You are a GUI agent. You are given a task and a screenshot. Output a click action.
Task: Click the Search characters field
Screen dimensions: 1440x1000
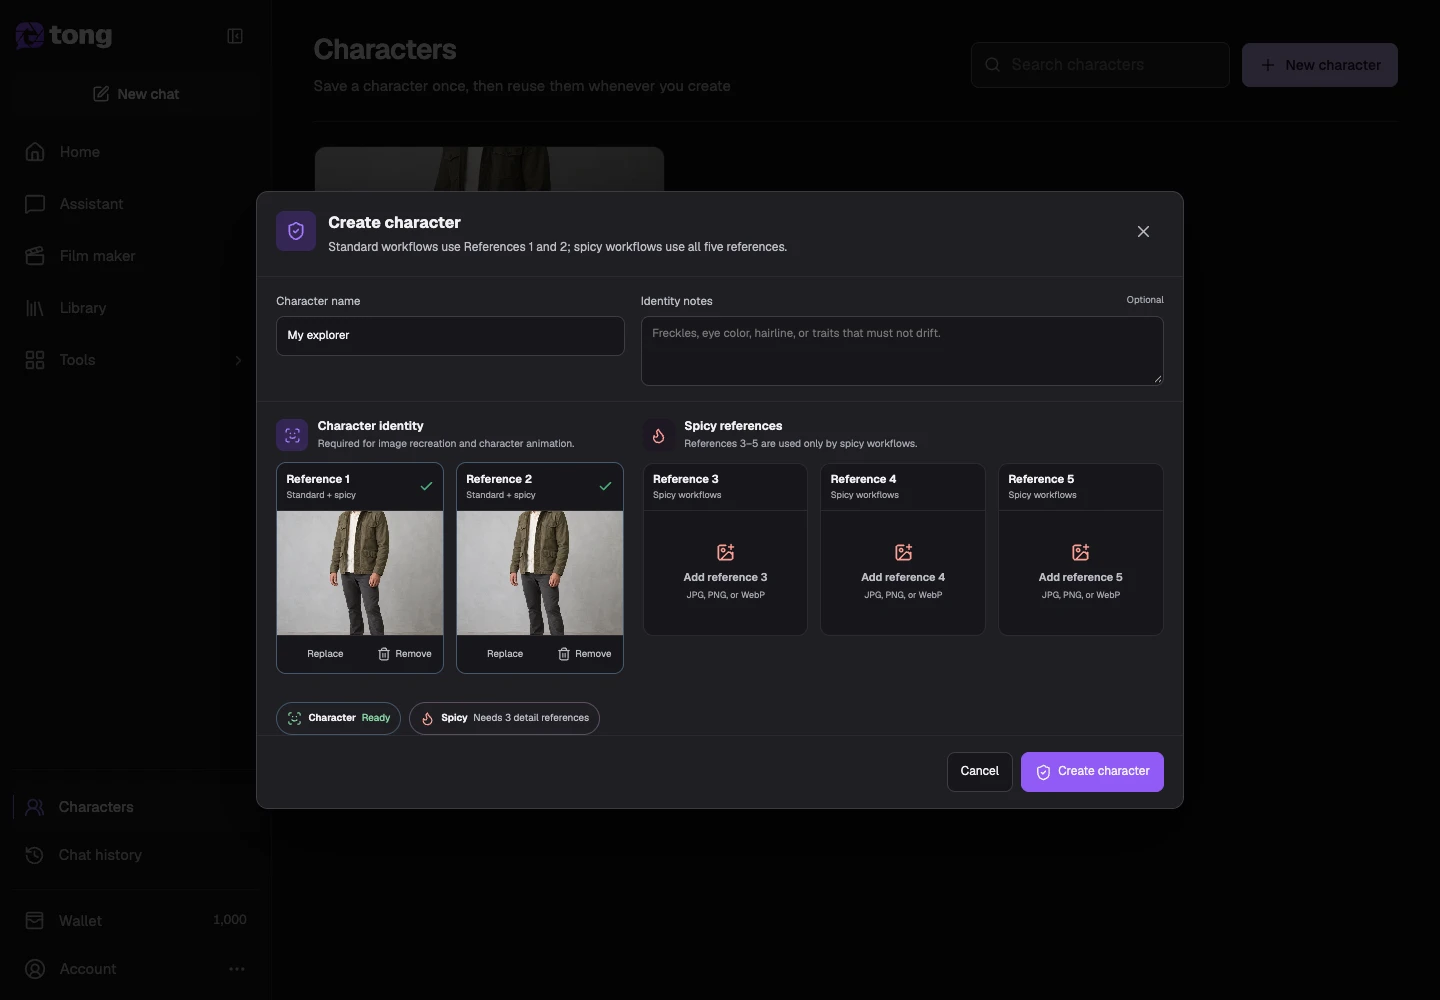pyautogui.click(x=1100, y=65)
